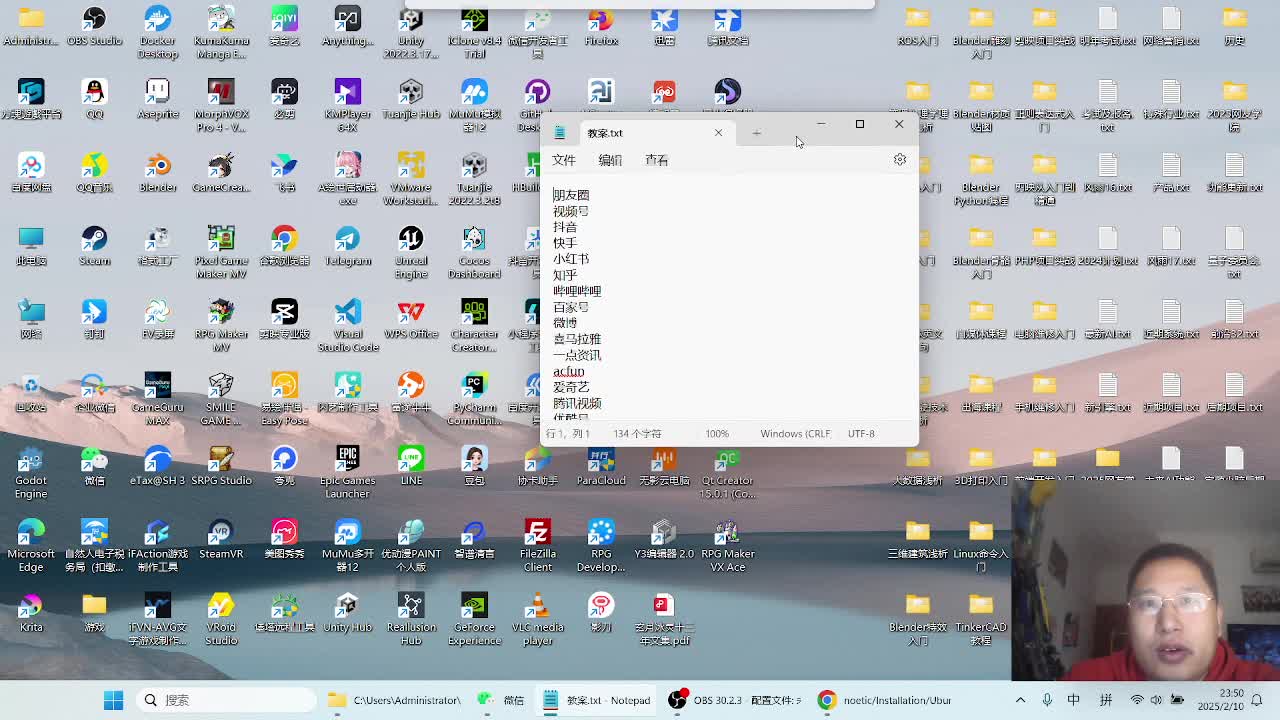Open the 查看 menu in Notepad
This screenshot has width=1280, height=720.
pos(656,160)
